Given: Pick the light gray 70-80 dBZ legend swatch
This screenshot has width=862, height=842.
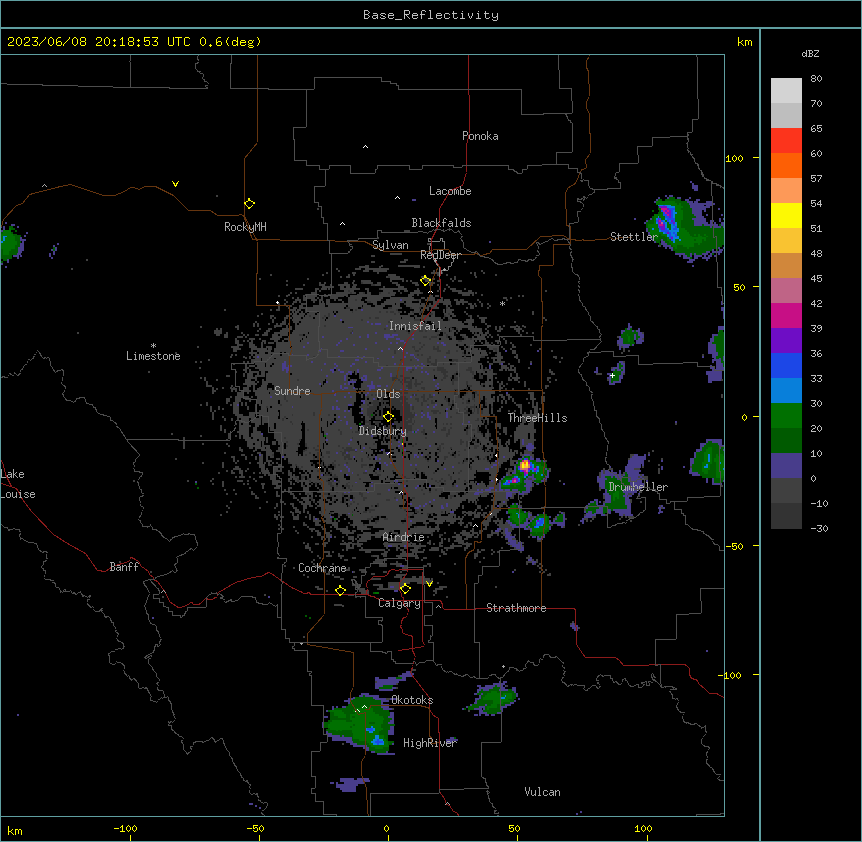Looking at the screenshot, I should 786,91.
